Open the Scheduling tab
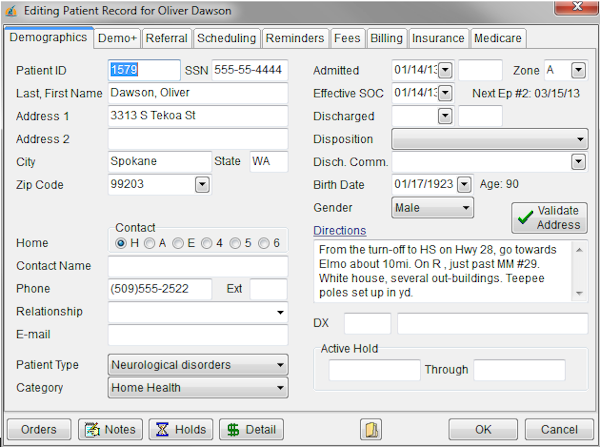 pos(227,38)
